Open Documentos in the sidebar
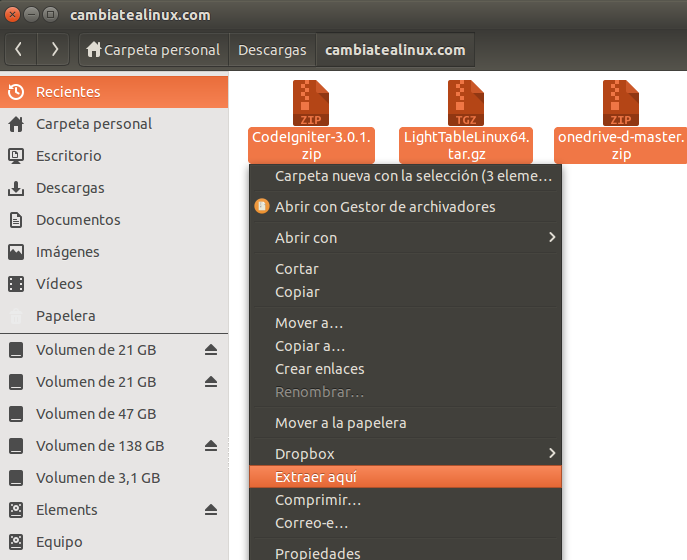The height and width of the screenshot is (560, 687). [114, 220]
